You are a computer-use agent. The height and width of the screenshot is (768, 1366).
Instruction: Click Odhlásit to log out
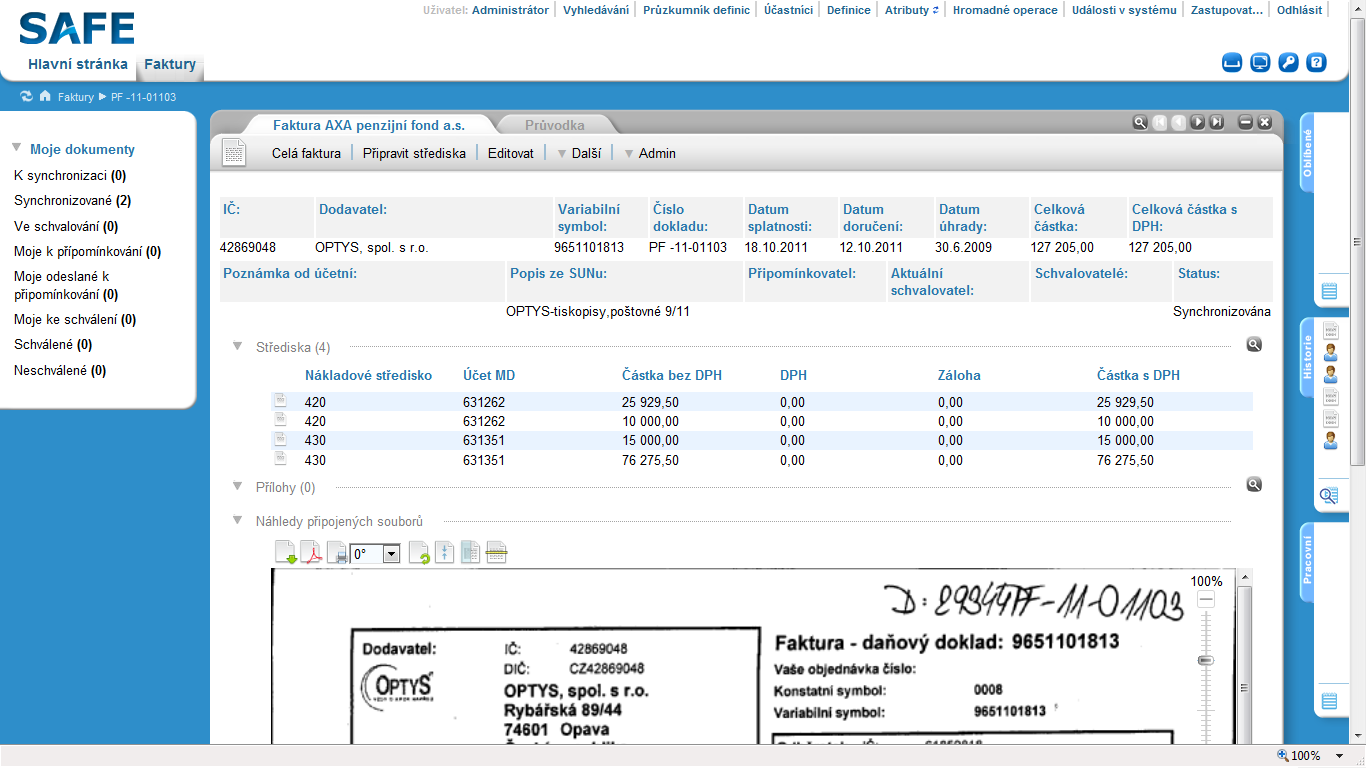pos(1299,10)
